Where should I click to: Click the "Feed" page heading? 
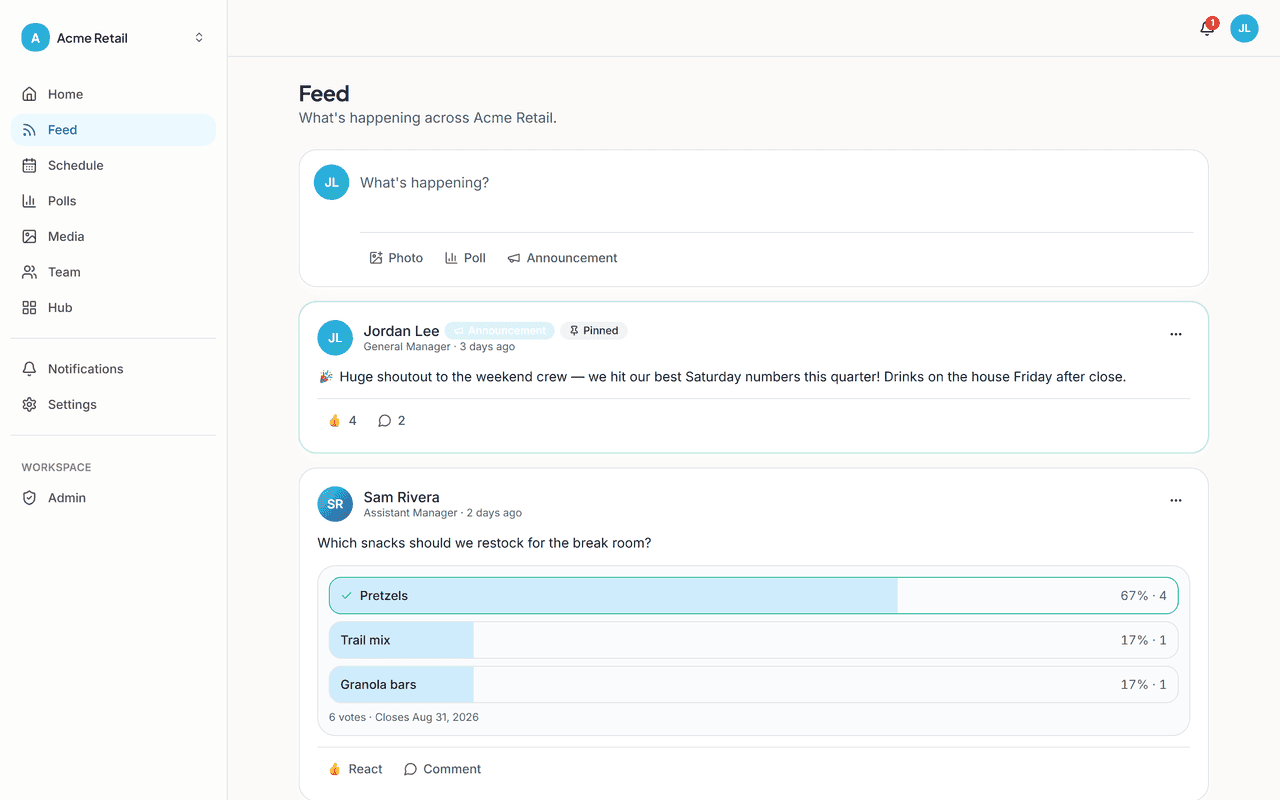(x=324, y=94)
